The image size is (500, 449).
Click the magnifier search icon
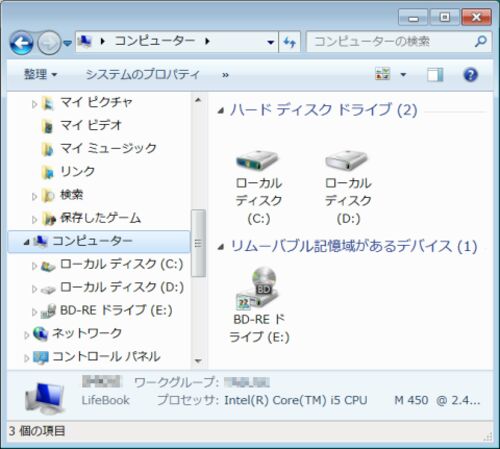481,41
